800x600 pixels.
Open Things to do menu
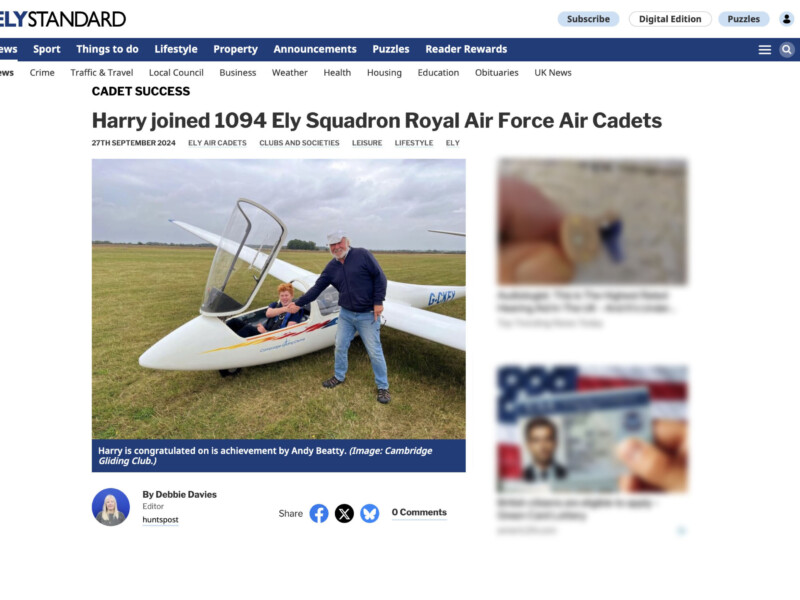click(x=107, y=49)
